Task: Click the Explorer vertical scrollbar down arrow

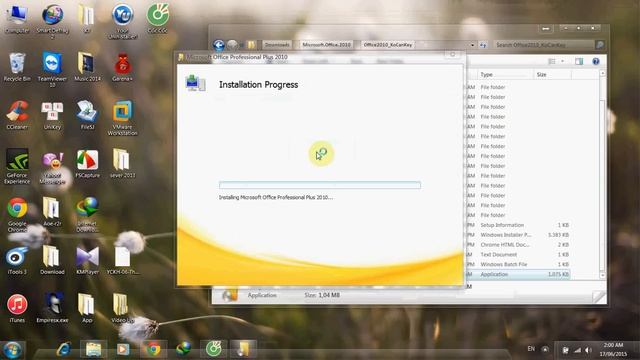Action: [602, 276]
